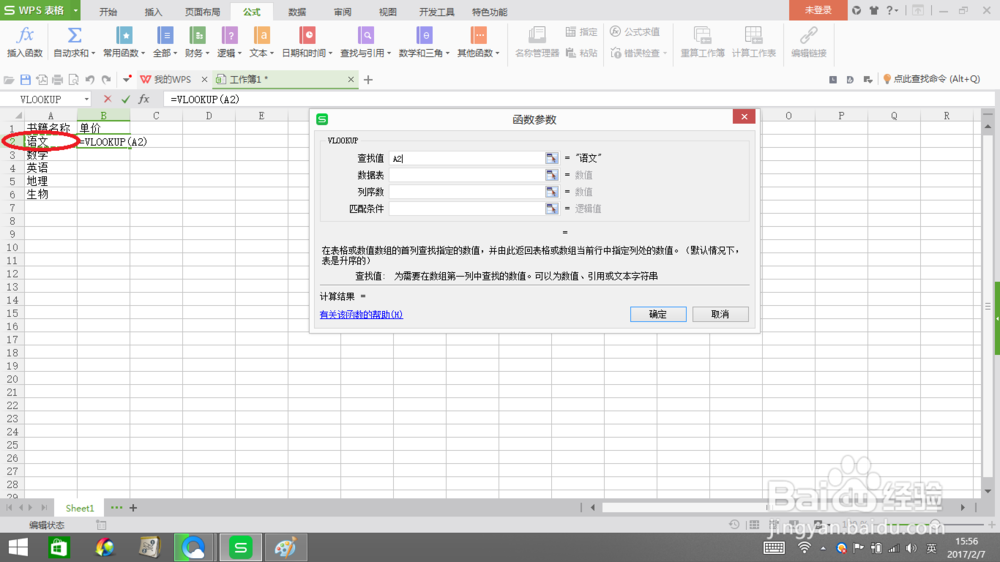Click the 匹配条件 input field
Viewport: 1000px width, 562px height.
pyautogui.click(x=467, y=209)
